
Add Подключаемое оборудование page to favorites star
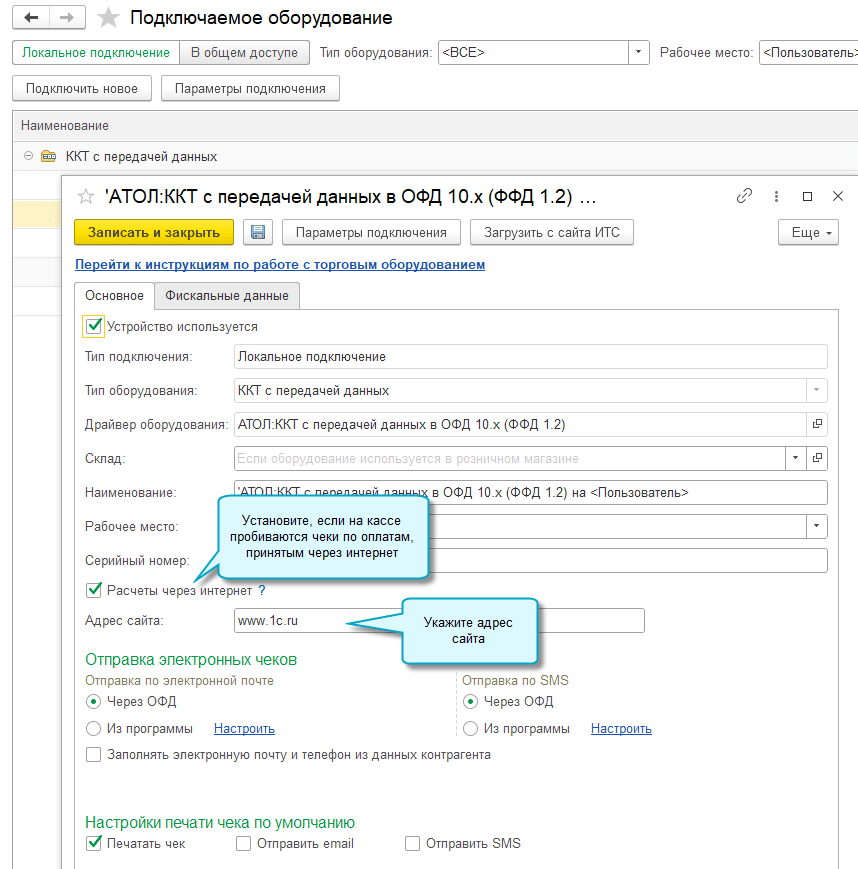(108, 18)
